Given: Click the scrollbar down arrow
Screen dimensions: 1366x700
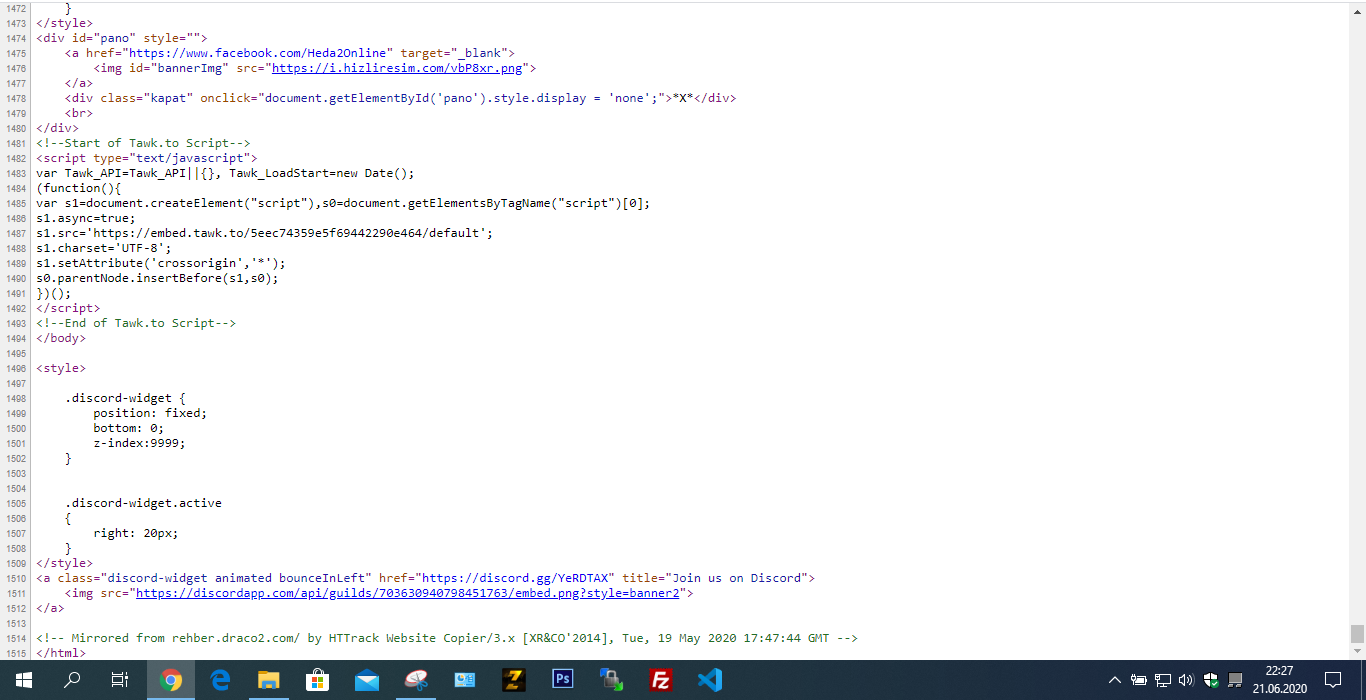Looking at the screenshot, I should (1357, 652).
